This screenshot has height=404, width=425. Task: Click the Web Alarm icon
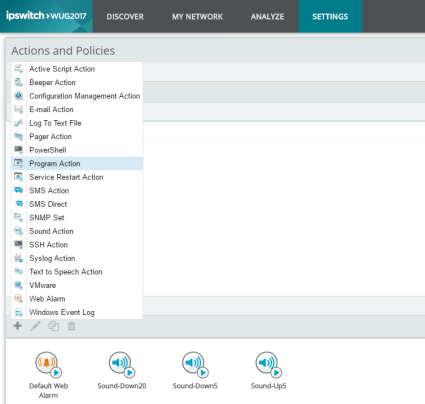coord(19,299)
